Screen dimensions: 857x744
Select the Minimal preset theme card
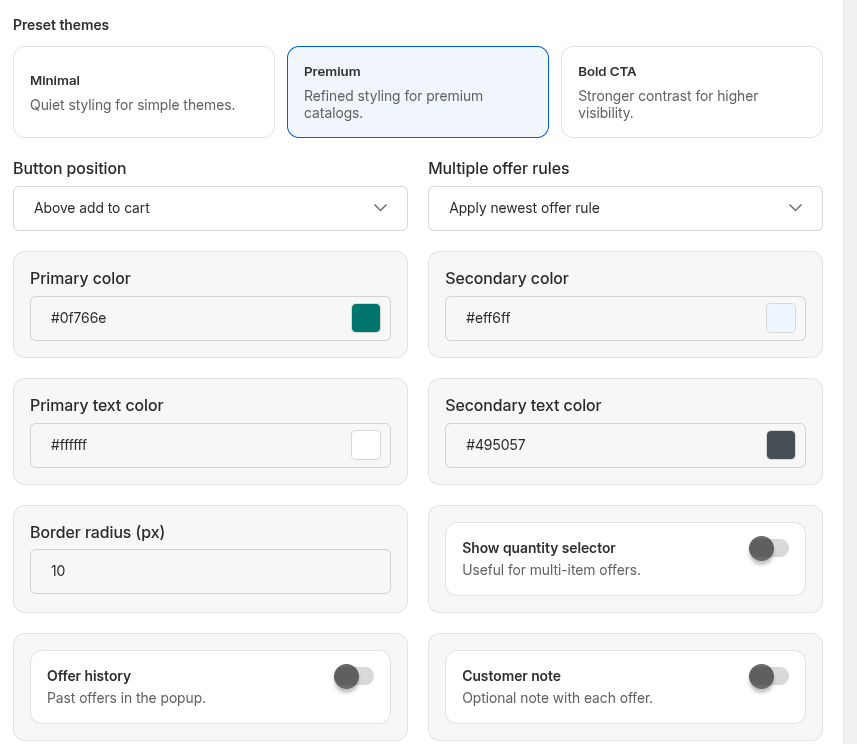coord(144,92)
